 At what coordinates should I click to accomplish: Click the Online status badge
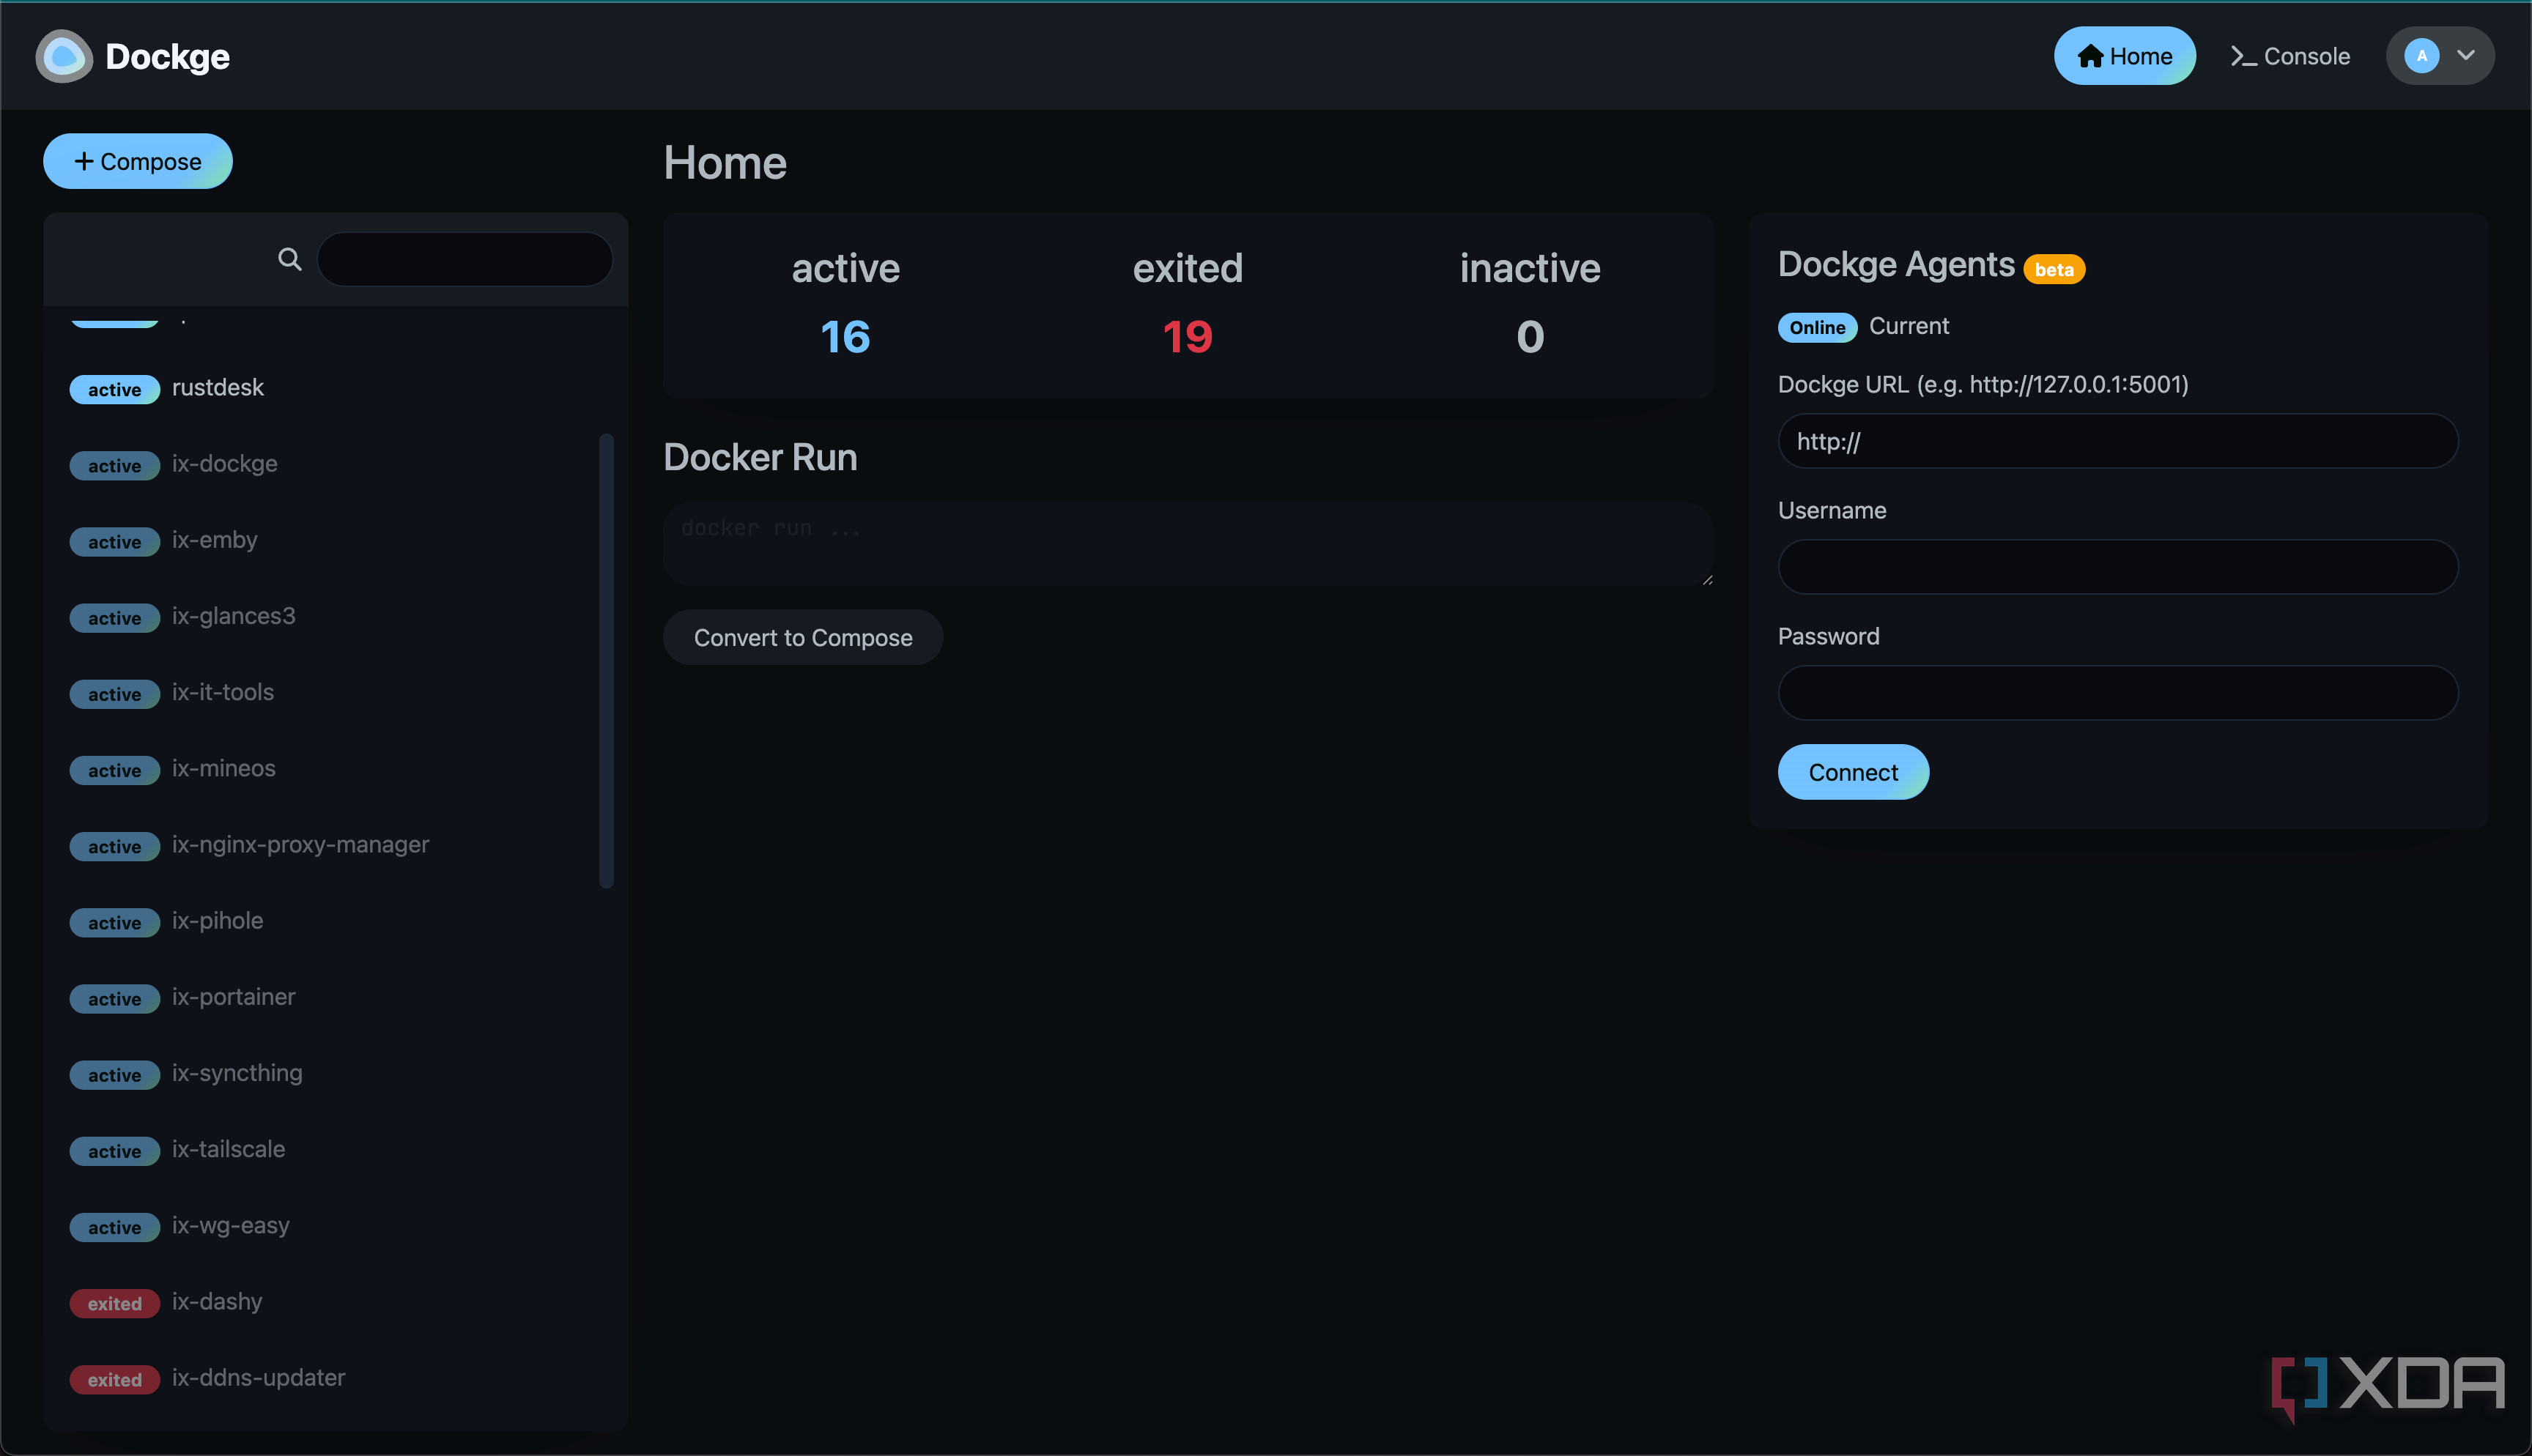click(1817, 327)
